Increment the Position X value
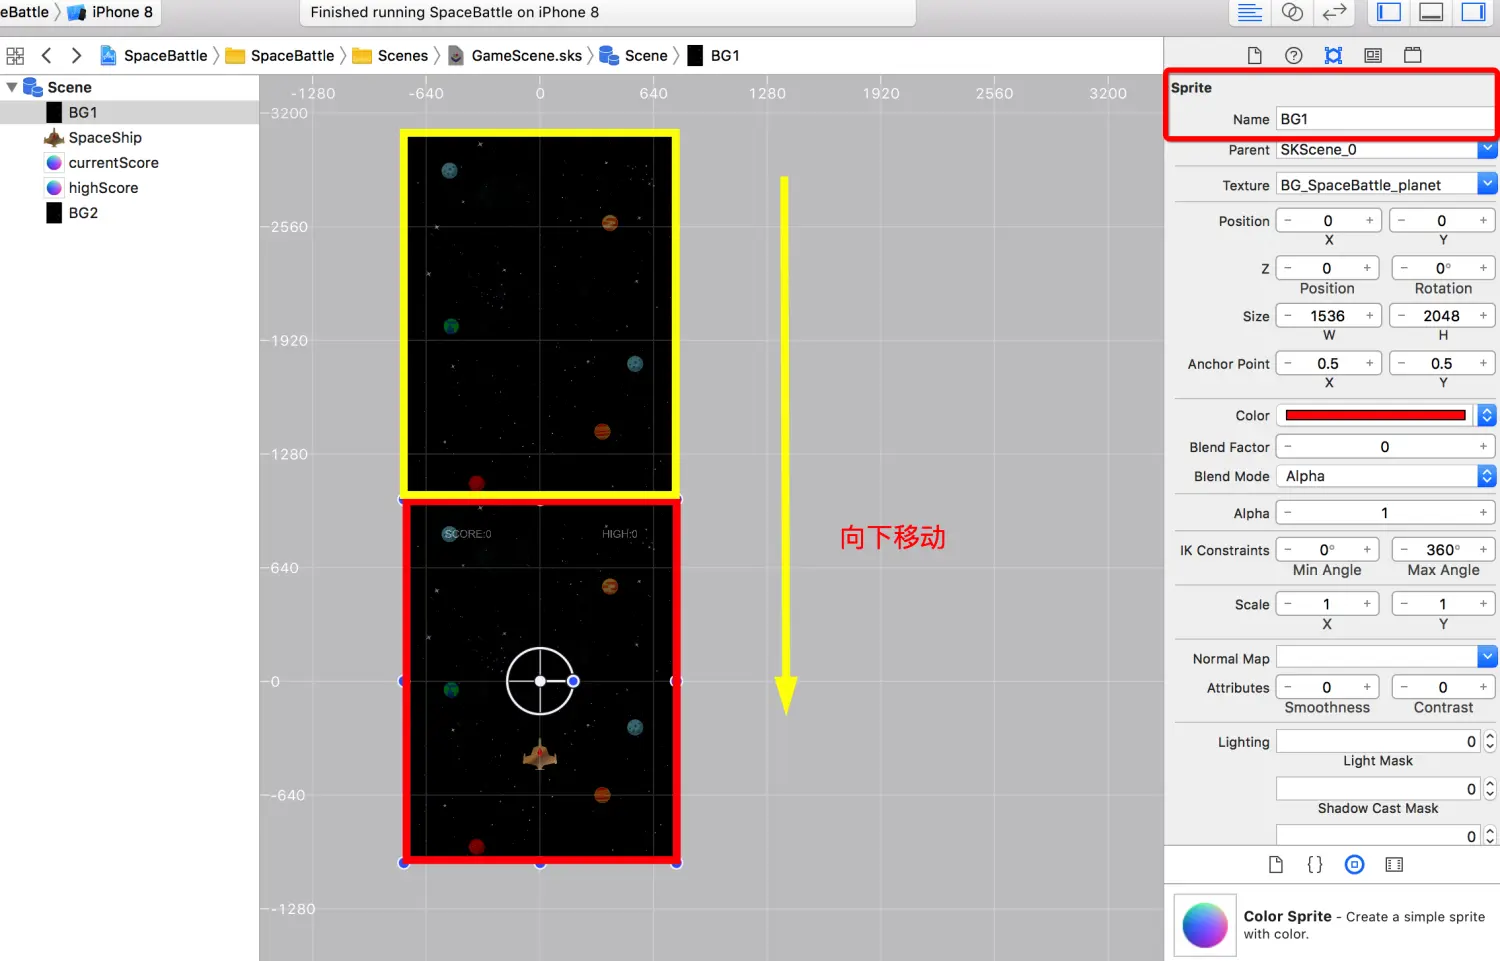Image resolution: width=1500 pixels, height=961 pixels. pyautogui.click(x=1369, y=221)
